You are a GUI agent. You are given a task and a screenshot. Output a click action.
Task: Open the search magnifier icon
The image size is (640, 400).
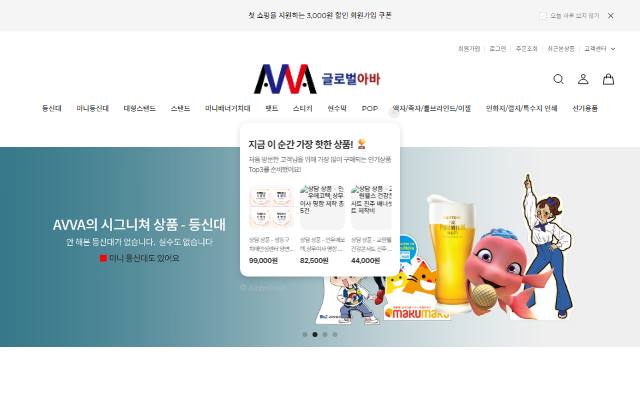pos(558,79)
